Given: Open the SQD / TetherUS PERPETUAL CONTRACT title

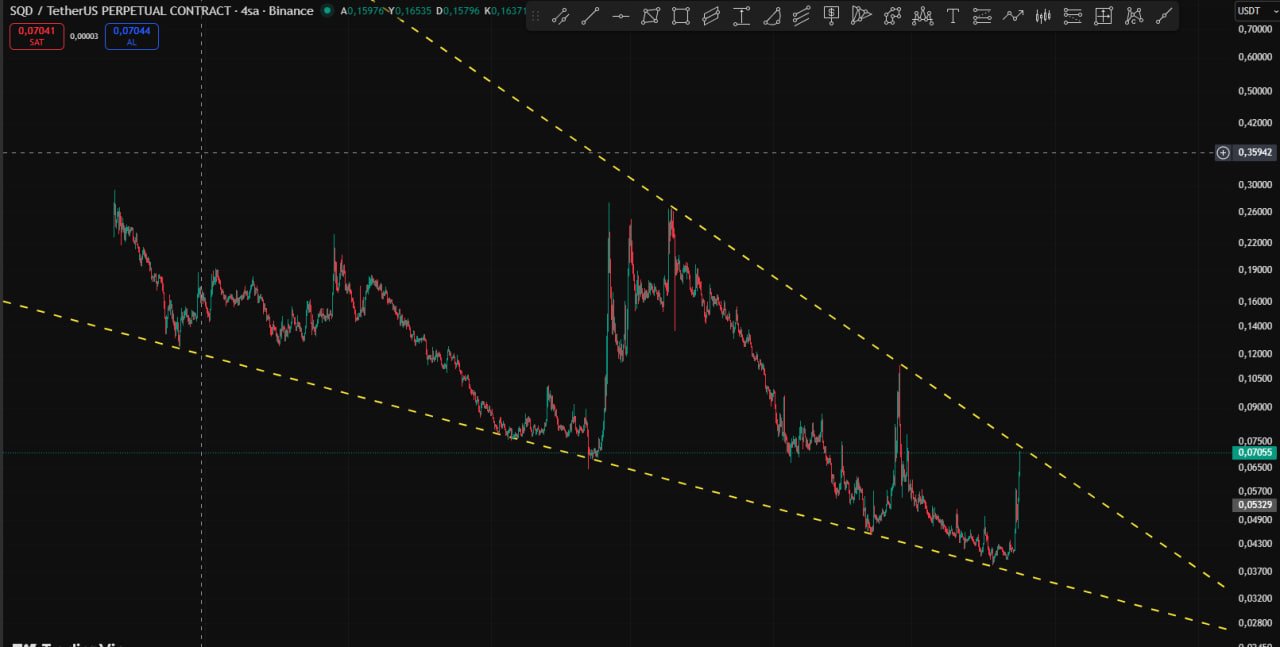Looking at the screenshot, I should click(161, 11).
